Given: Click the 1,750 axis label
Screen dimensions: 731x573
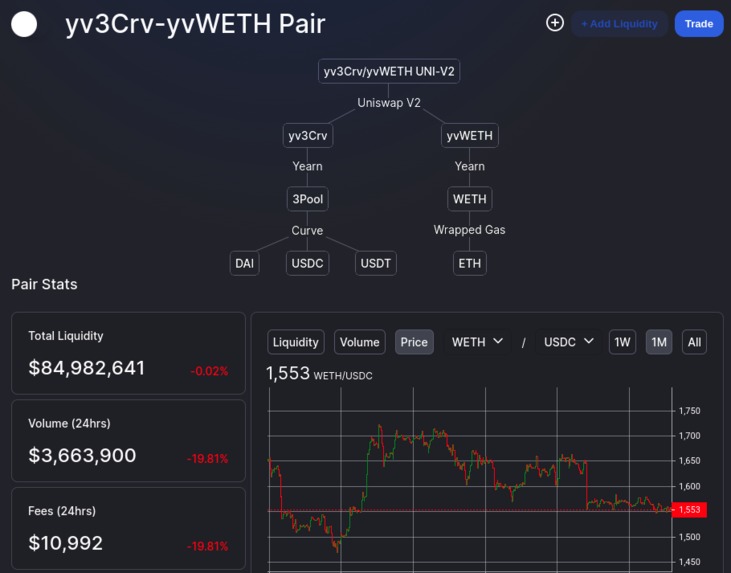Looking at the screenshot, I should (x=690, y=411).
